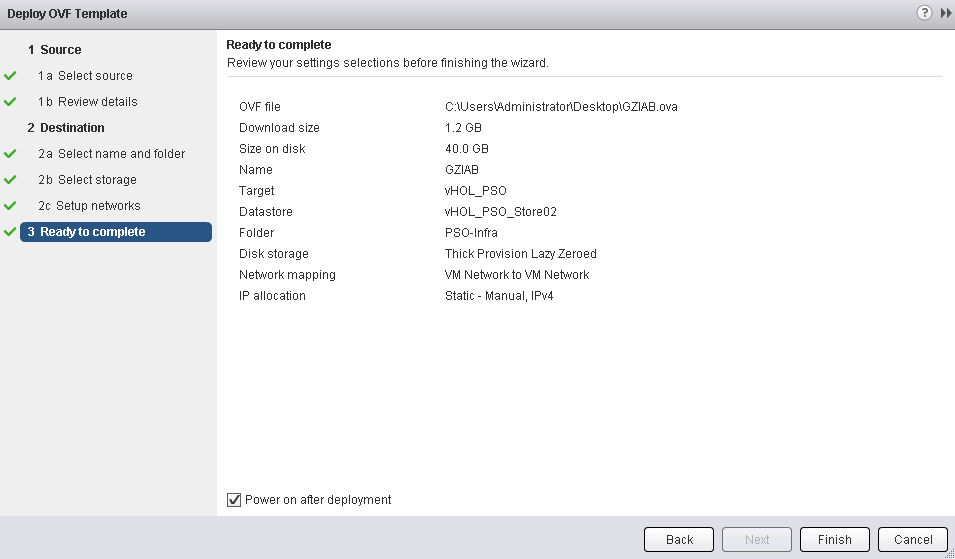Click green checkmark beside Ready to complete
The image size is (955, 559).
pos(10,232)
